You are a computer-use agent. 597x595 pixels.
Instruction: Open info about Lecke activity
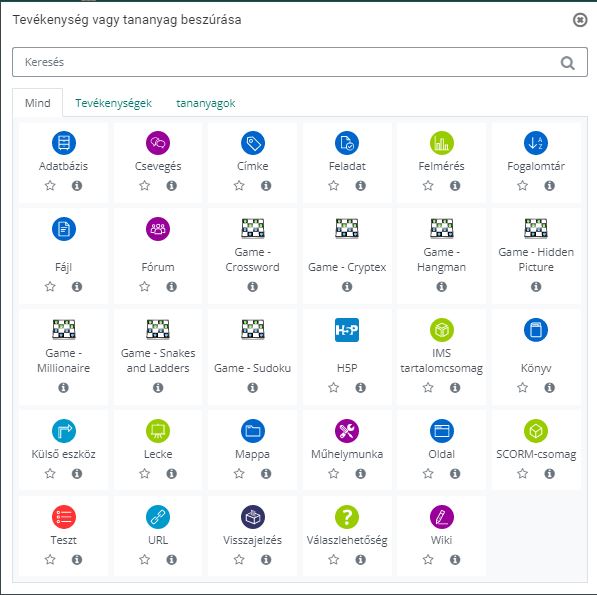tap(172, 474)
